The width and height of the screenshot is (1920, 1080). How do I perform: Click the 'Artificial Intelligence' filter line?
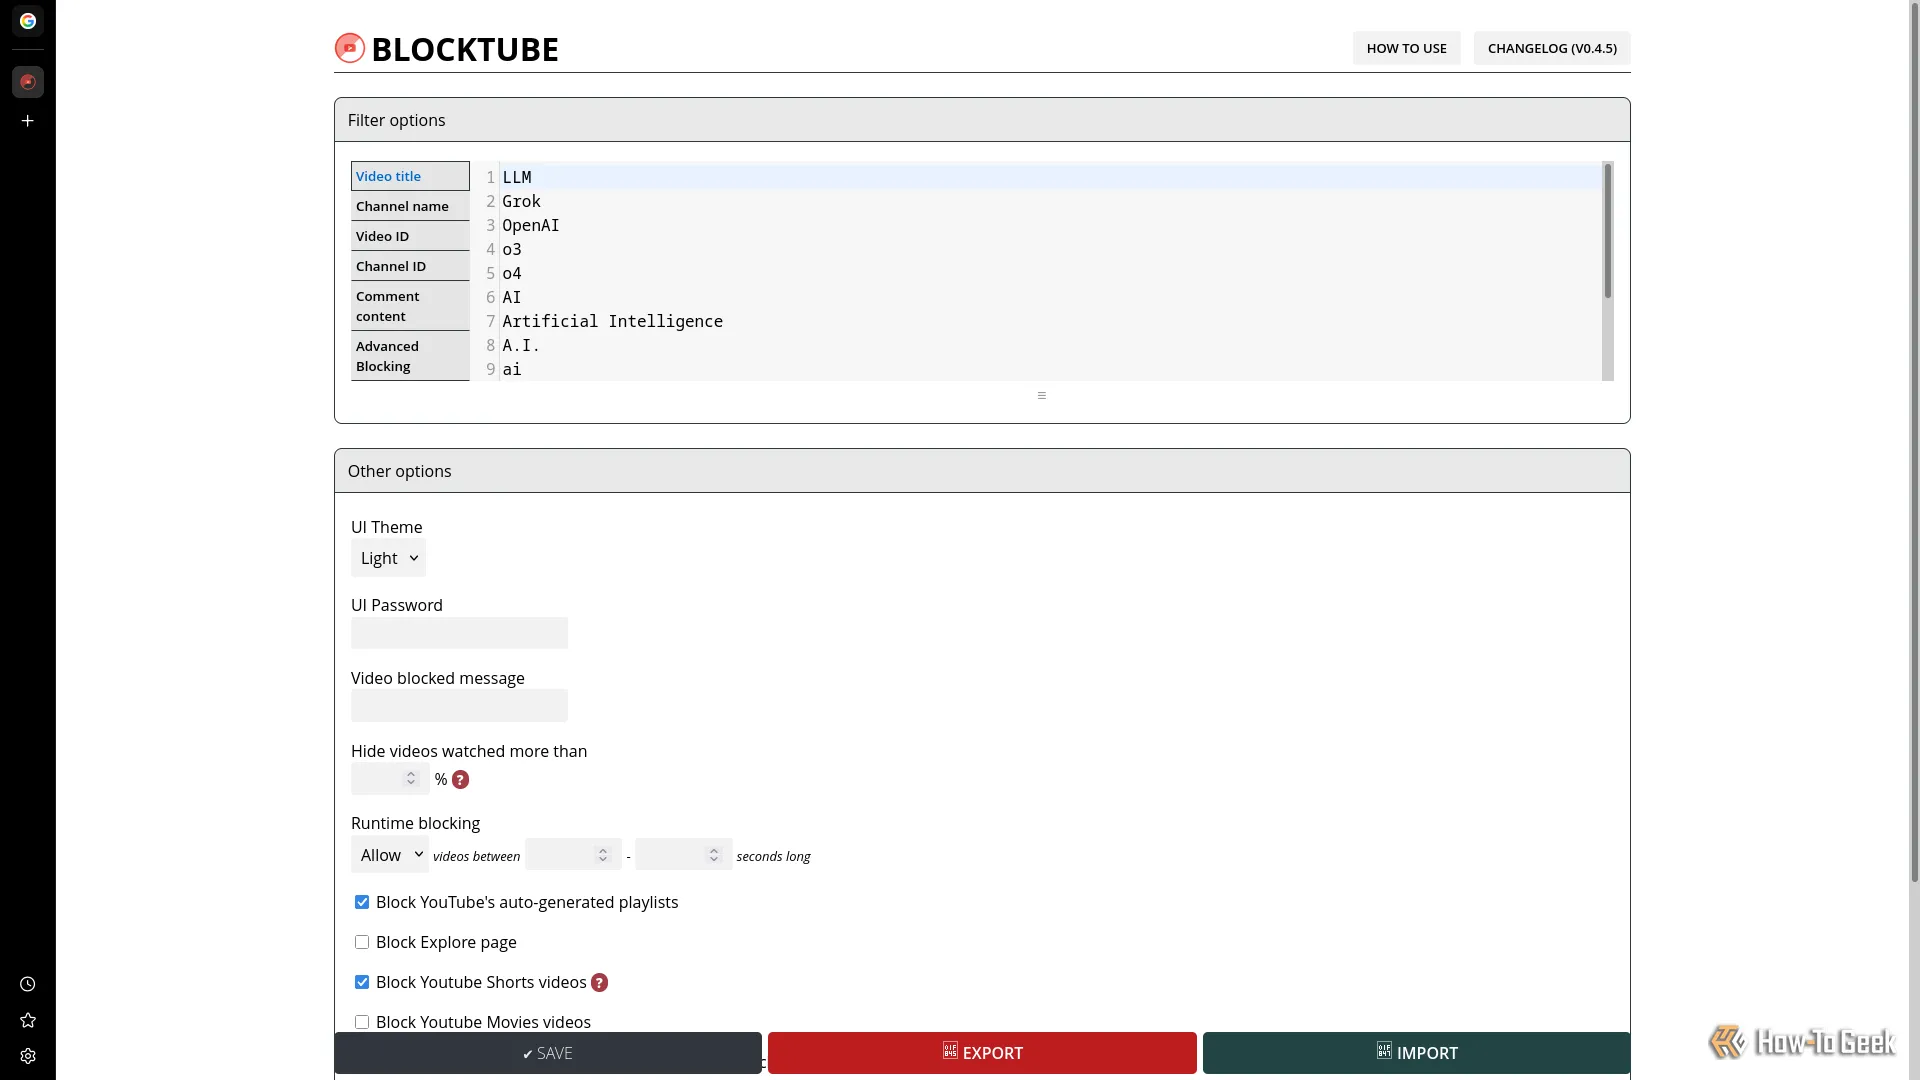click(1050, 321)
